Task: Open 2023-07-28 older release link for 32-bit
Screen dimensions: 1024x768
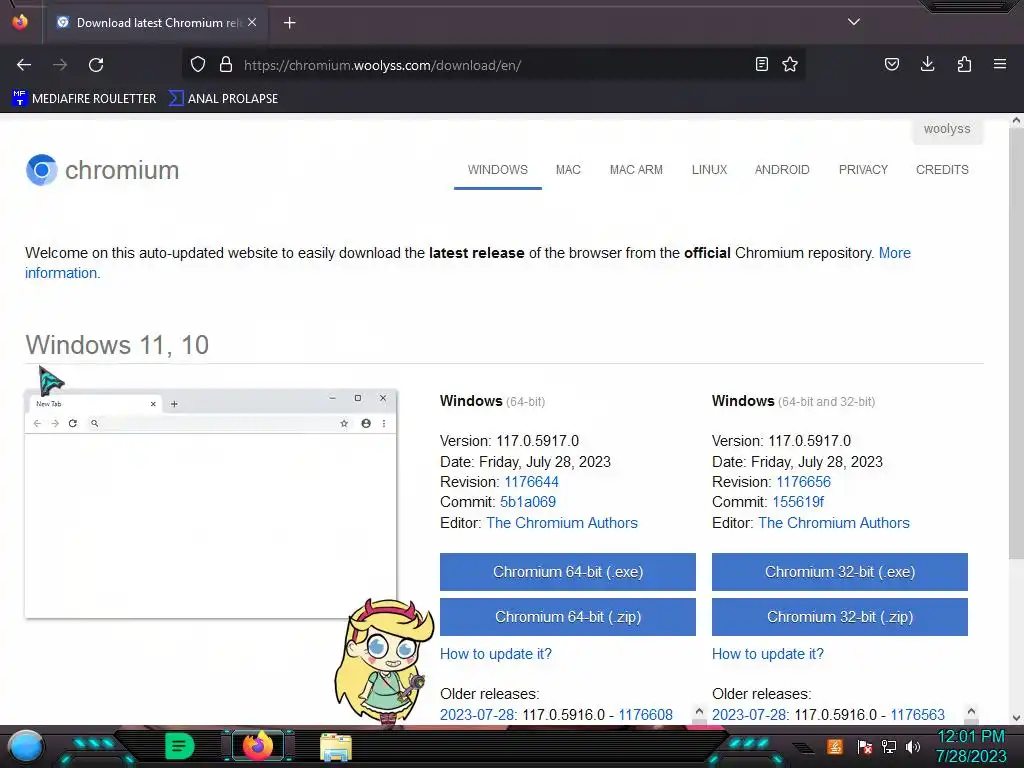Action: (749, 715)
